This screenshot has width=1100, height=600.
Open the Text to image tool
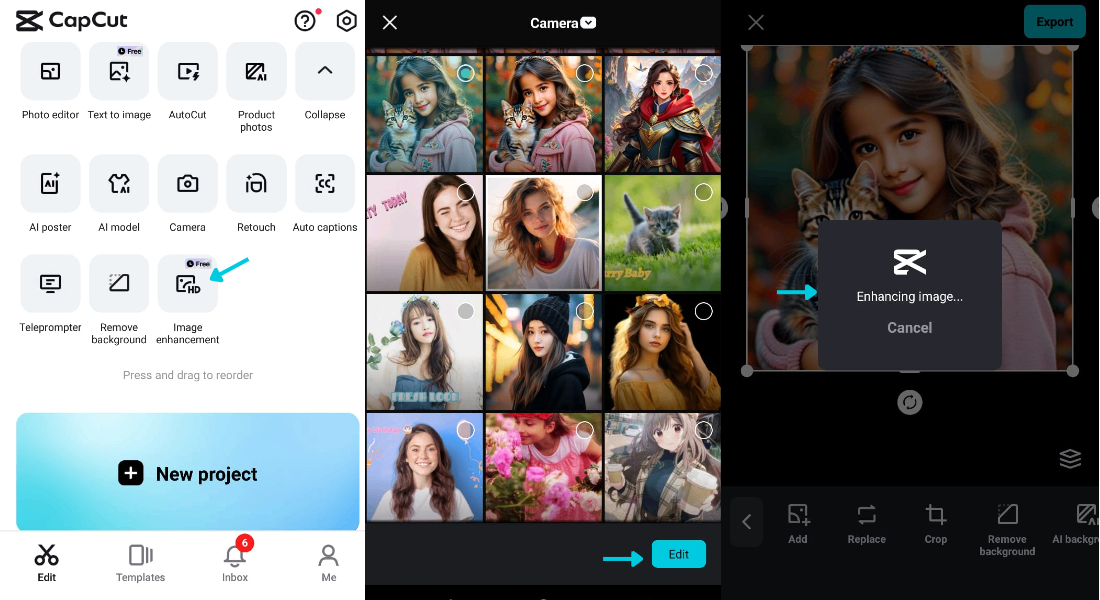pyautogui.click(x=119, y=72)
